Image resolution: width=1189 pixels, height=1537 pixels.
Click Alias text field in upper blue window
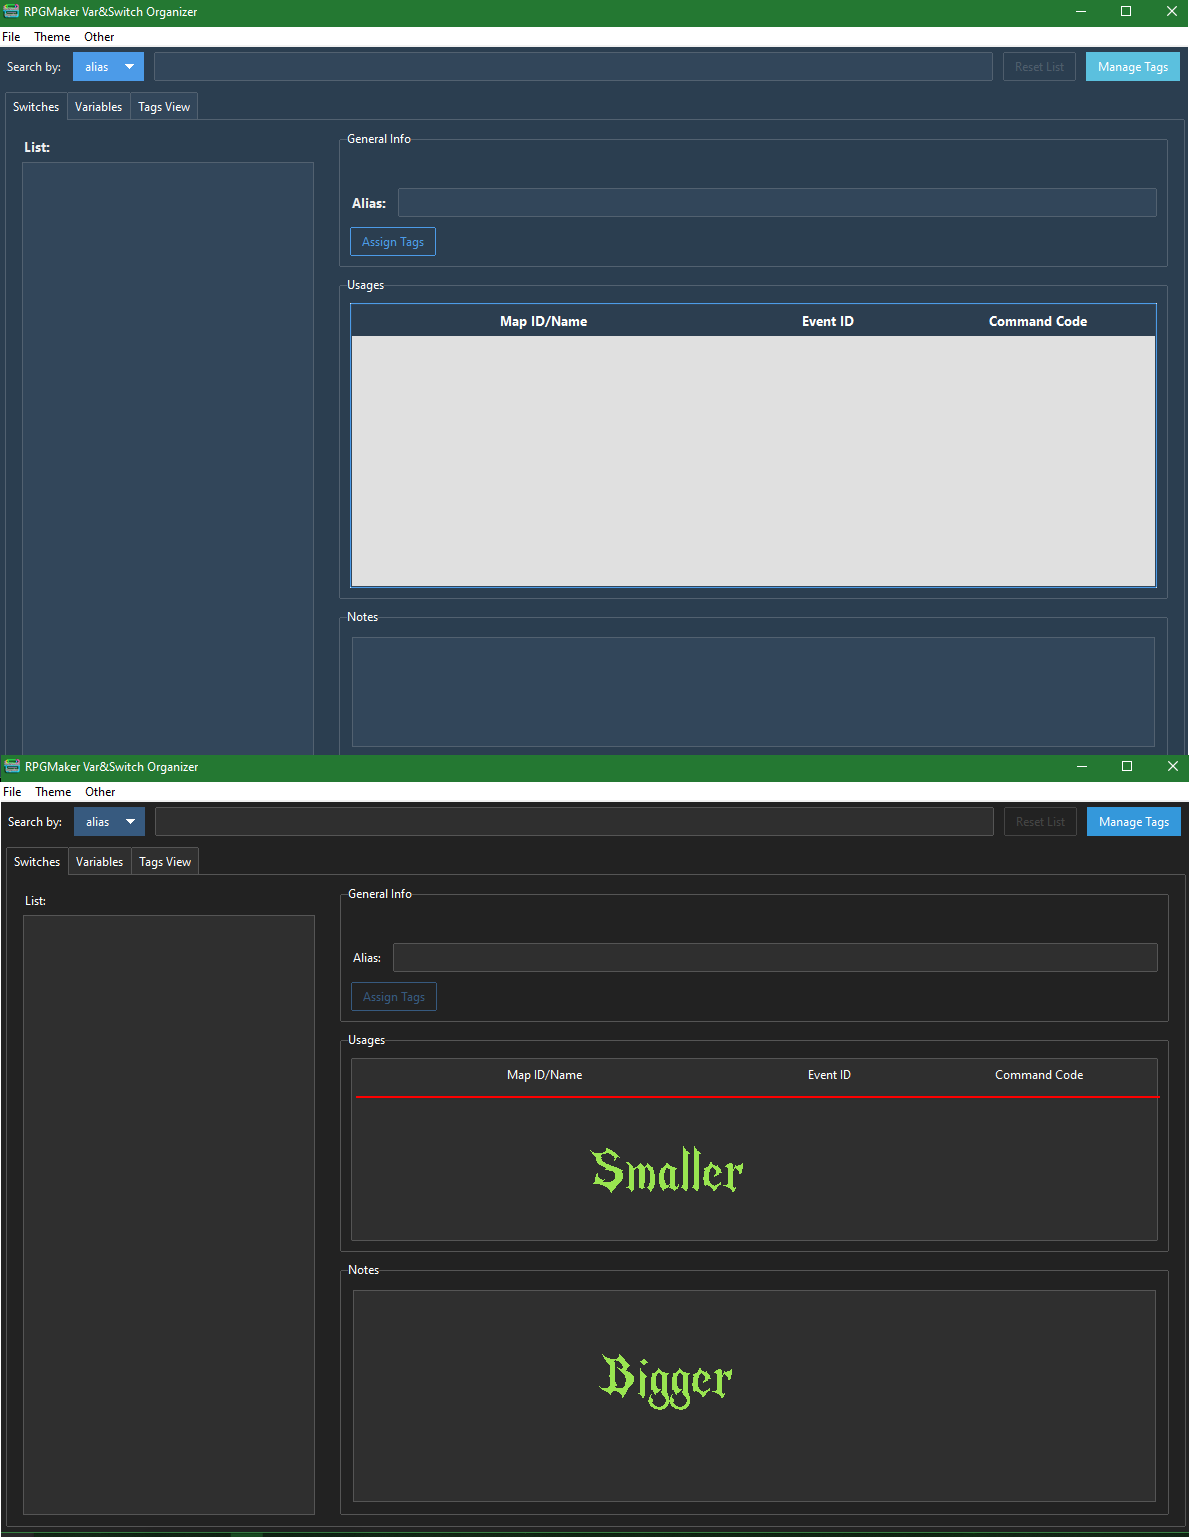coord(777,203)
